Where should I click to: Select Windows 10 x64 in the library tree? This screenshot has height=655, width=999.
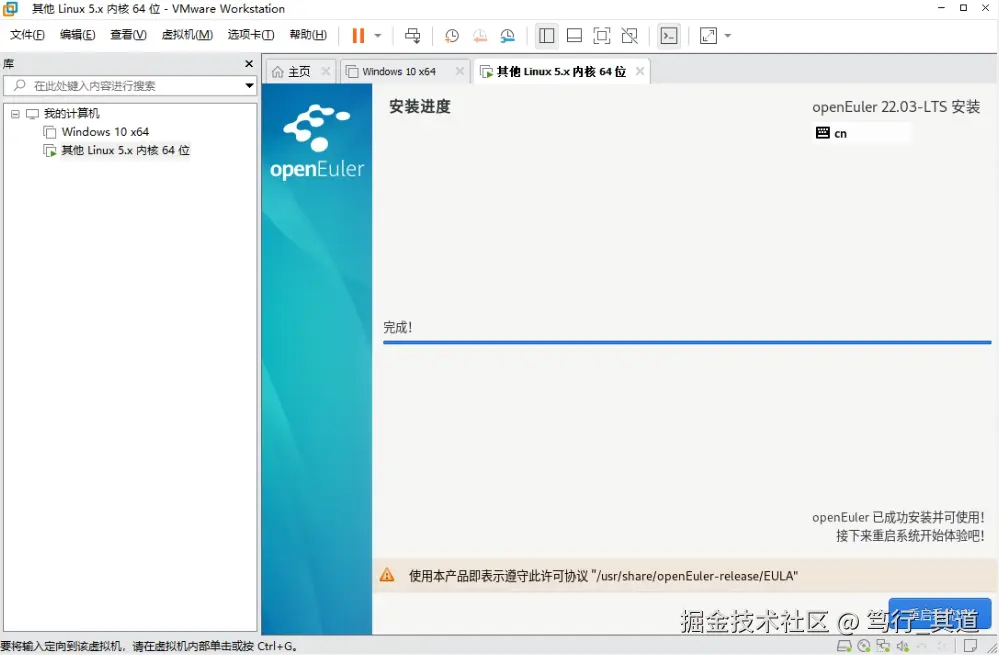coord(105,132)
